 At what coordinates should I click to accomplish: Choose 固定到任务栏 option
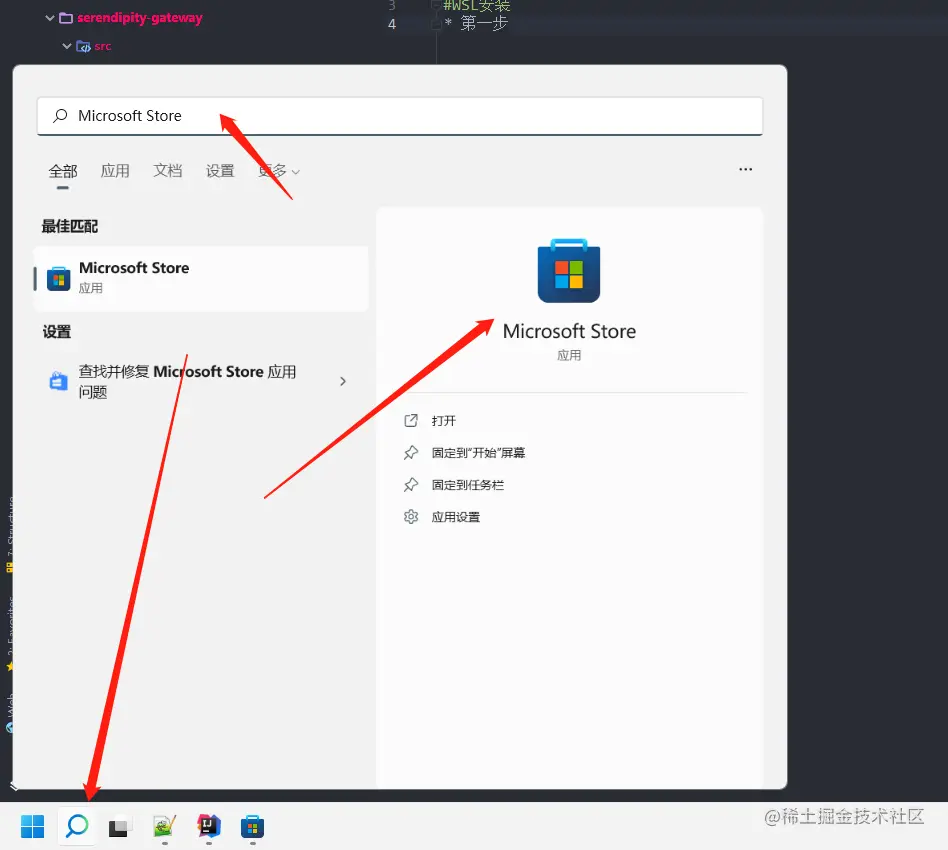[468, 485]
